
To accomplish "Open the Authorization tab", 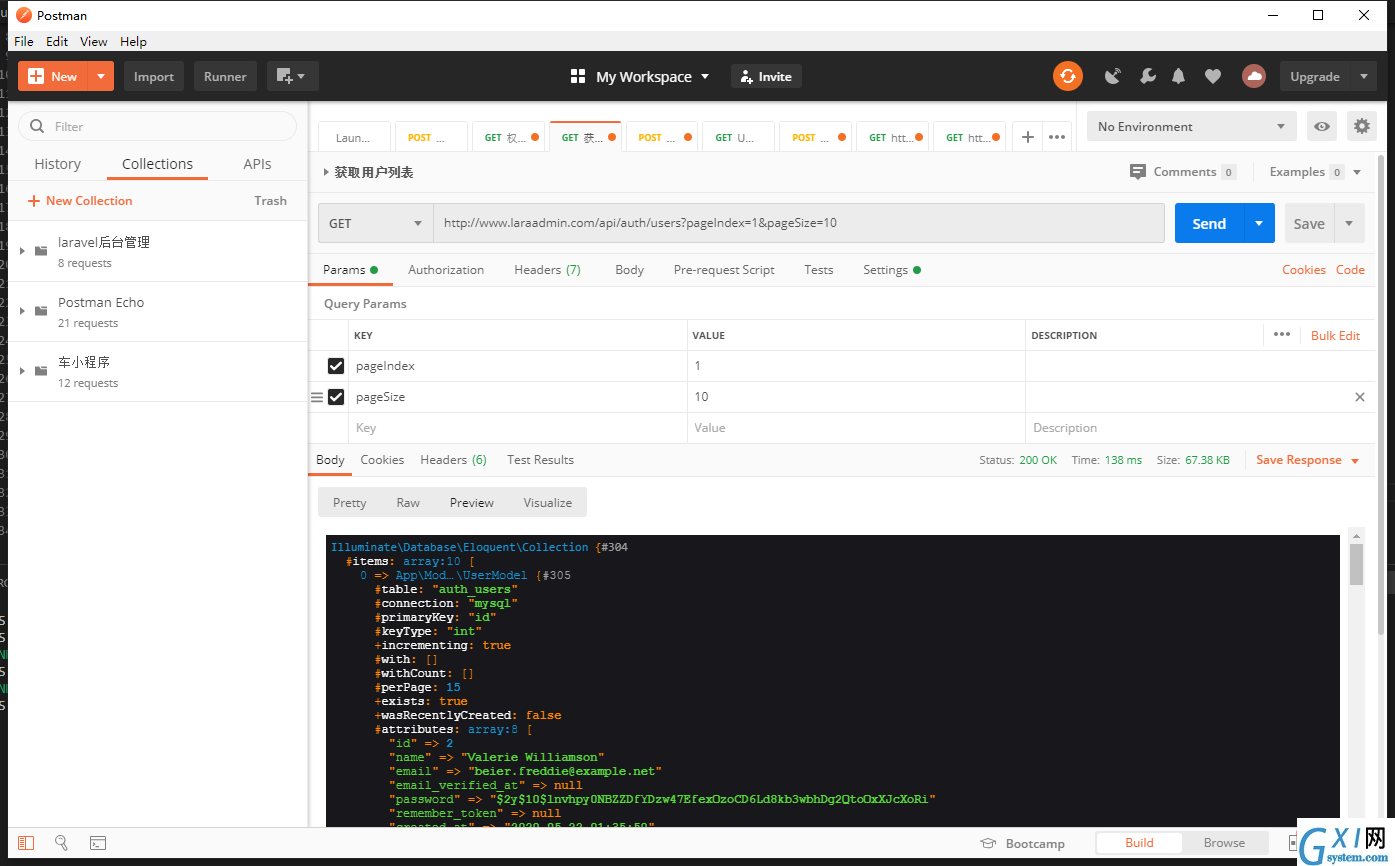I will point(446,270).
